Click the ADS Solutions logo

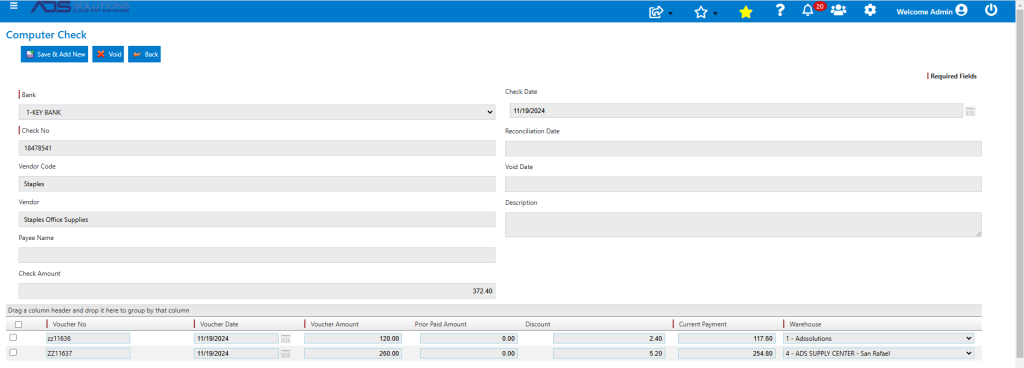coord(80,7)
